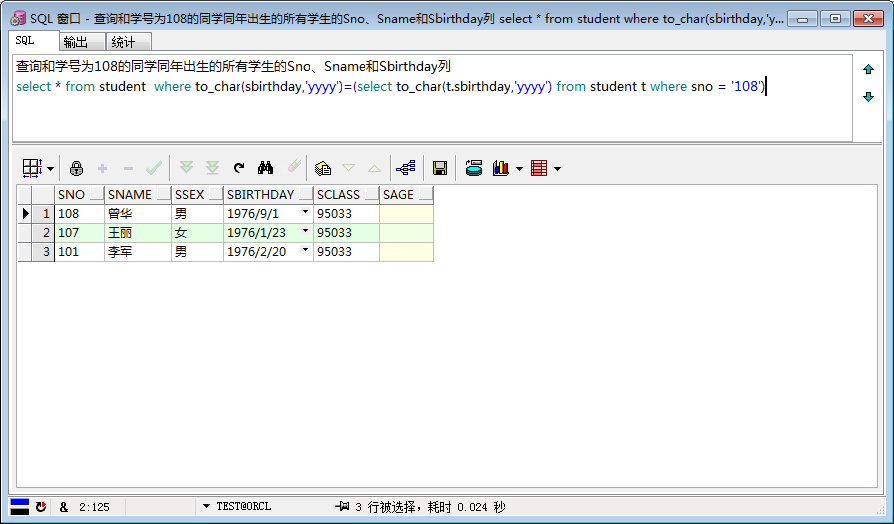Viewport: 894px width, 524px height.
Task: Select row 1 by its row number
Action: coord(43,214)
